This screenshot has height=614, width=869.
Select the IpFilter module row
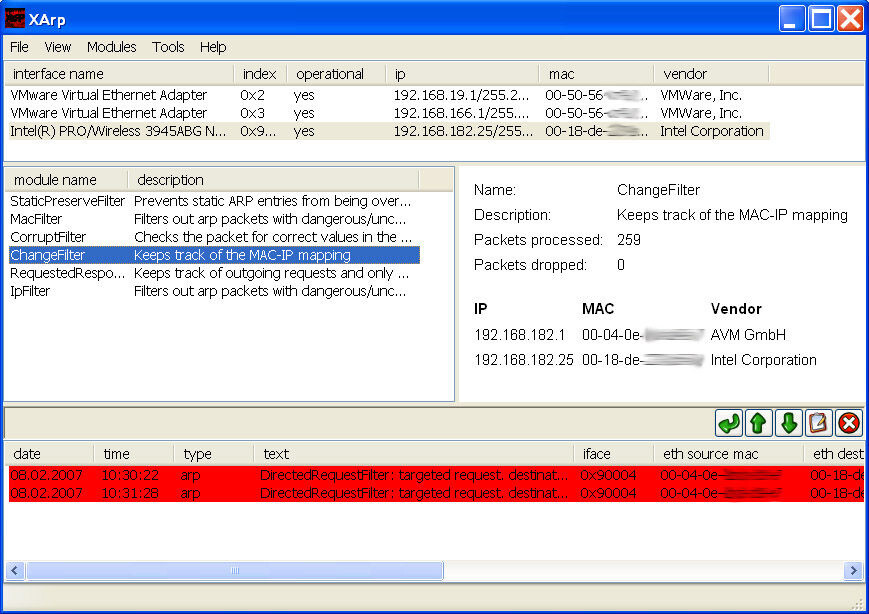click(x=30, y=291)
